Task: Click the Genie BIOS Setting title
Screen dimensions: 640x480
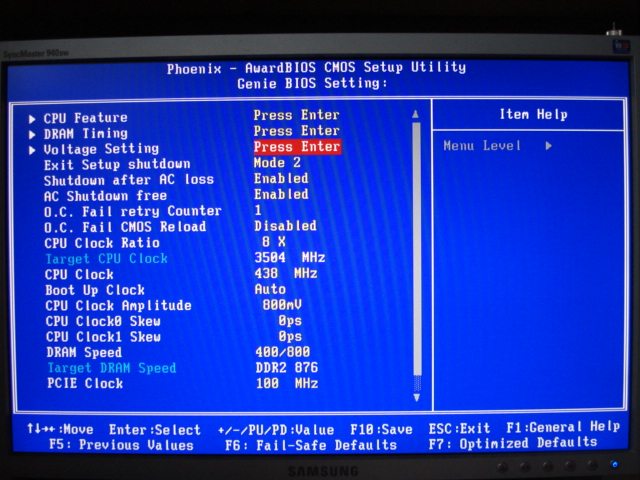Action: [x=313, y=84]
